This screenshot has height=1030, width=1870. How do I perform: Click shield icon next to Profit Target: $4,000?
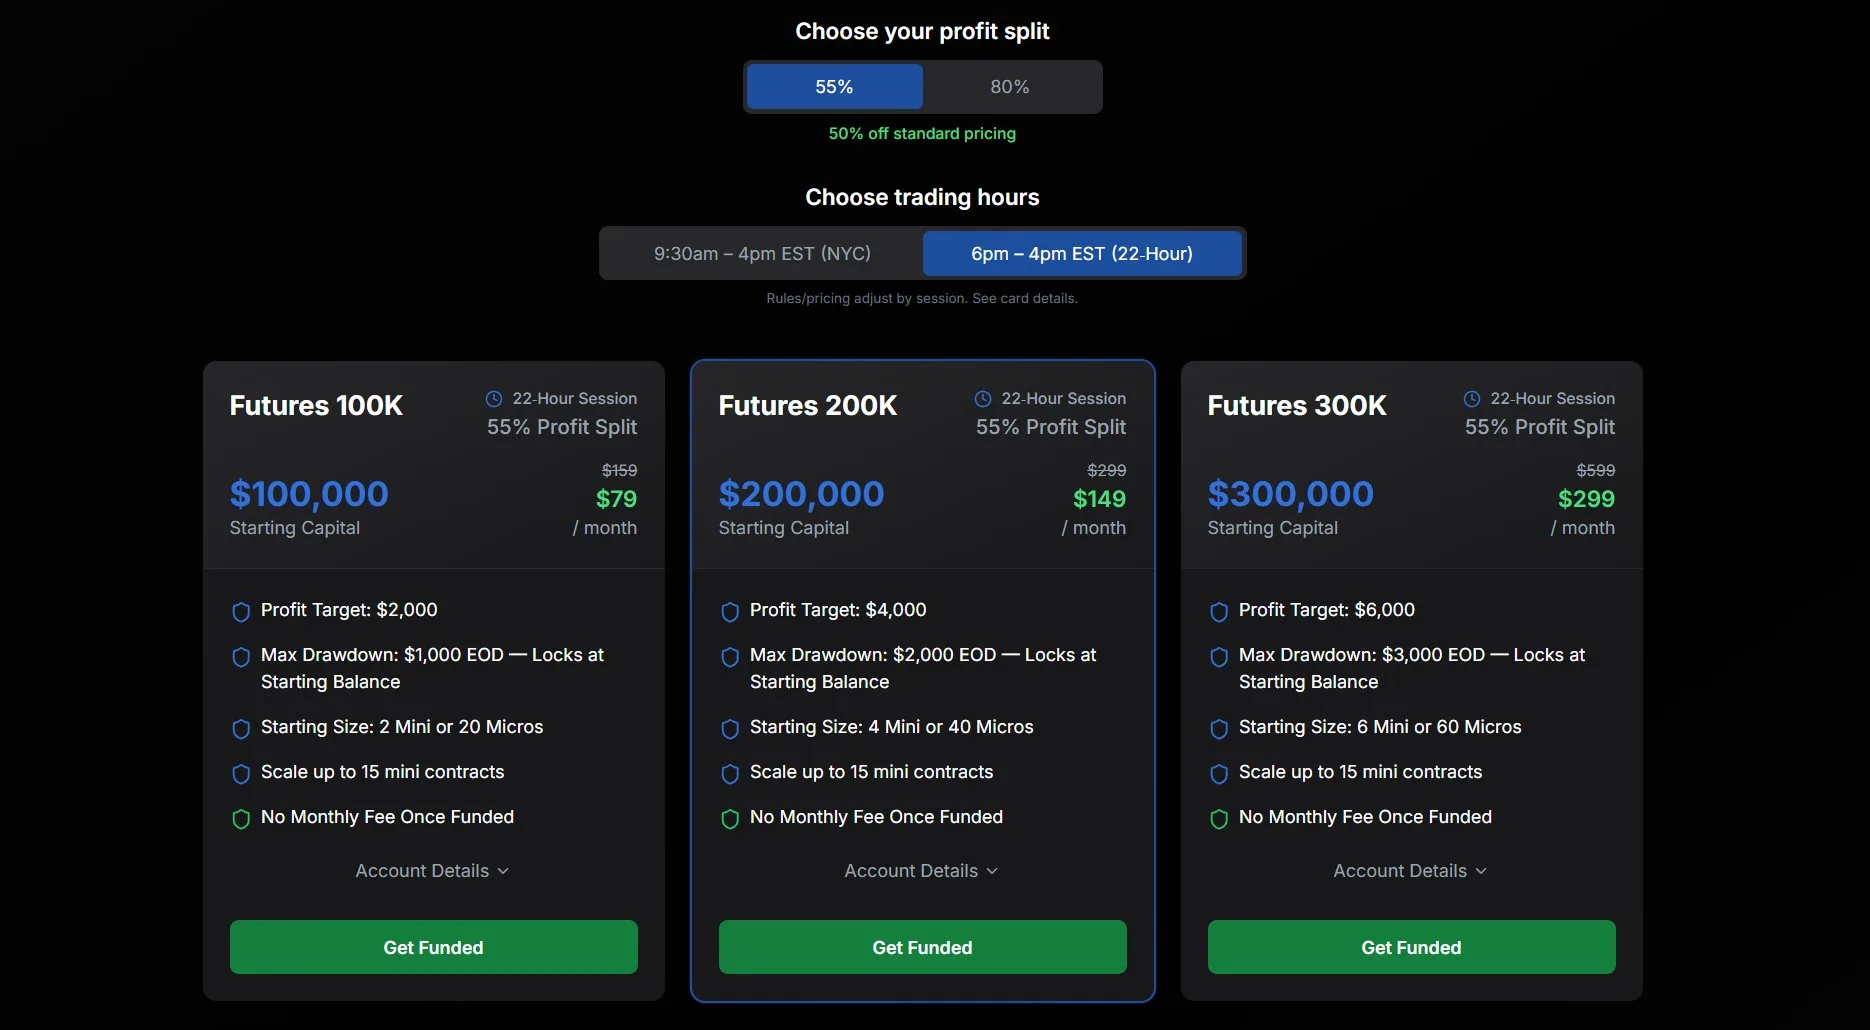point(730,612)
